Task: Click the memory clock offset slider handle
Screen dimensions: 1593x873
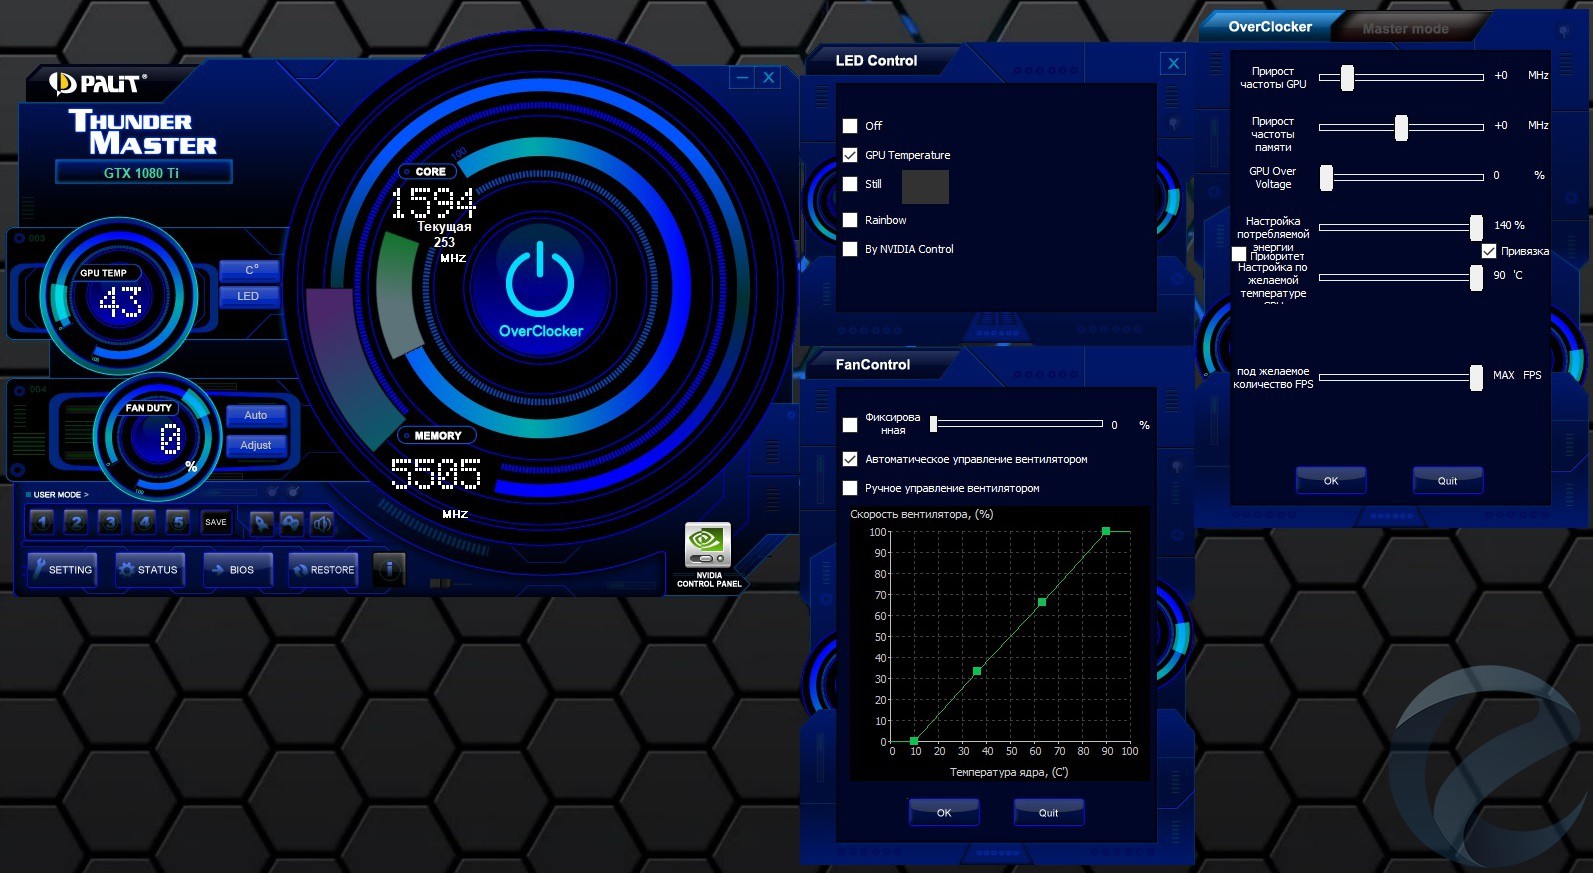Action: point(1401,127)
